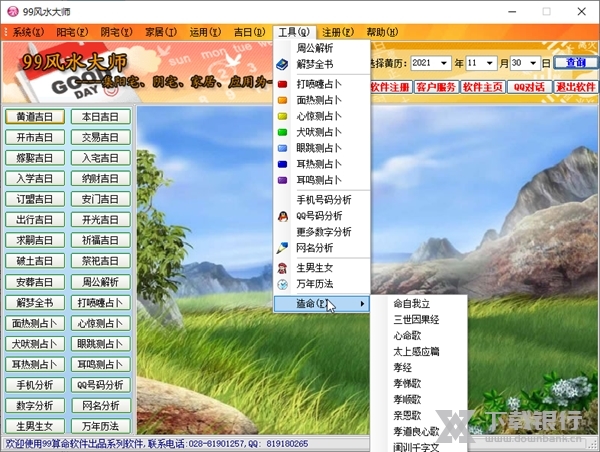Screen dimensions: 600x452
Task: Click the 本日吉日 sidebar button
Action: click(x=101, y=117)
